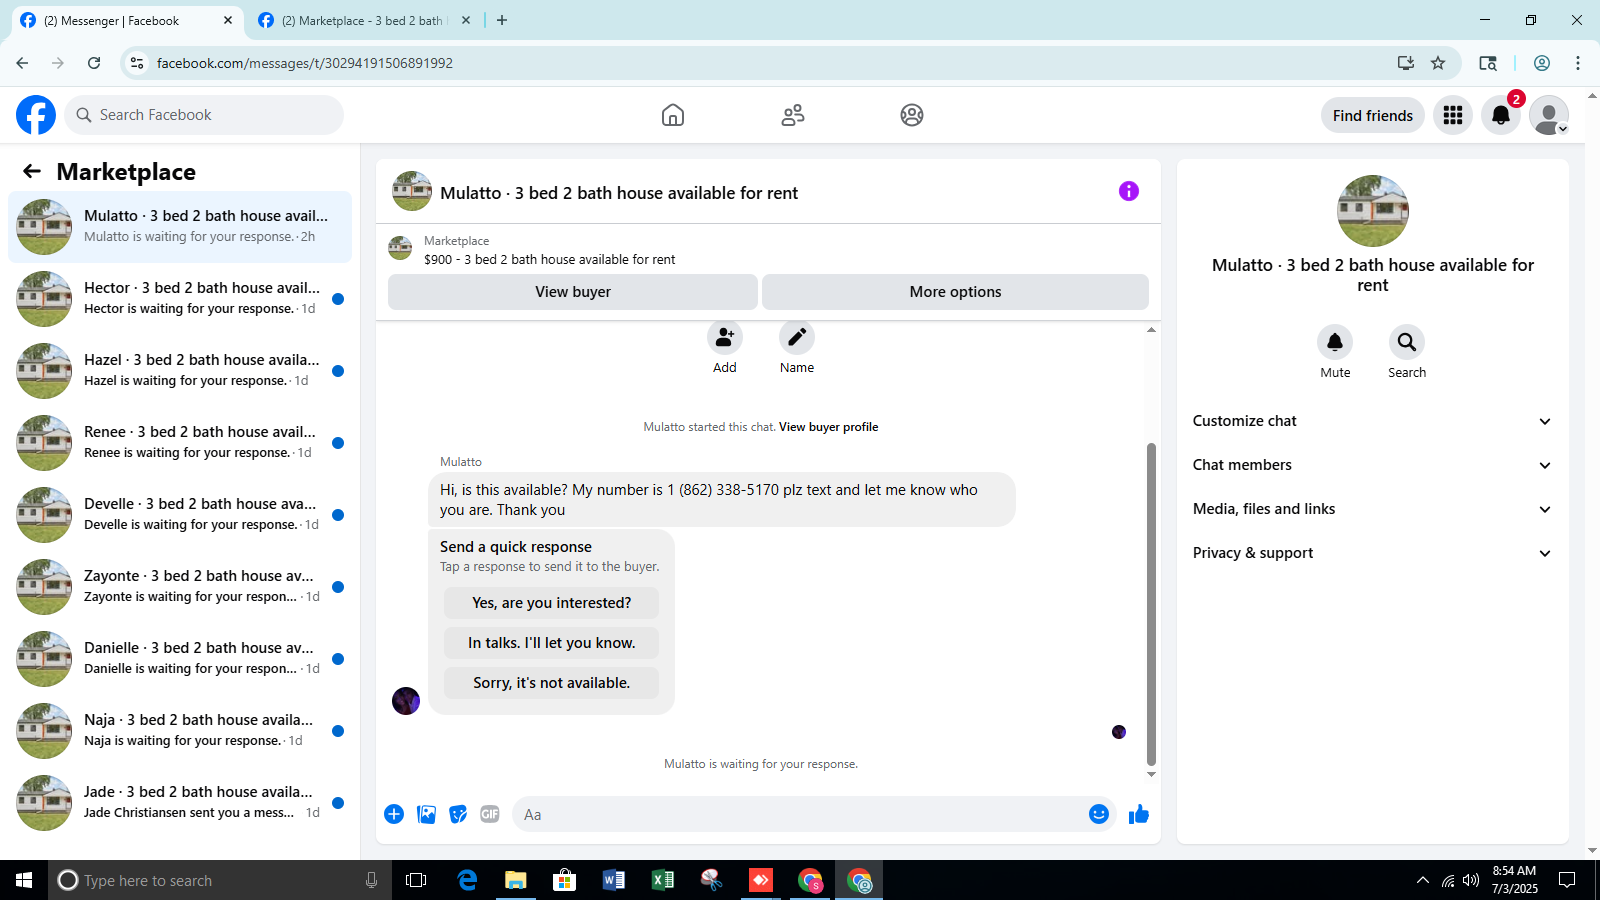Open Hazel's conversation
Viewport: 1600px width, 900px height.
180,370
